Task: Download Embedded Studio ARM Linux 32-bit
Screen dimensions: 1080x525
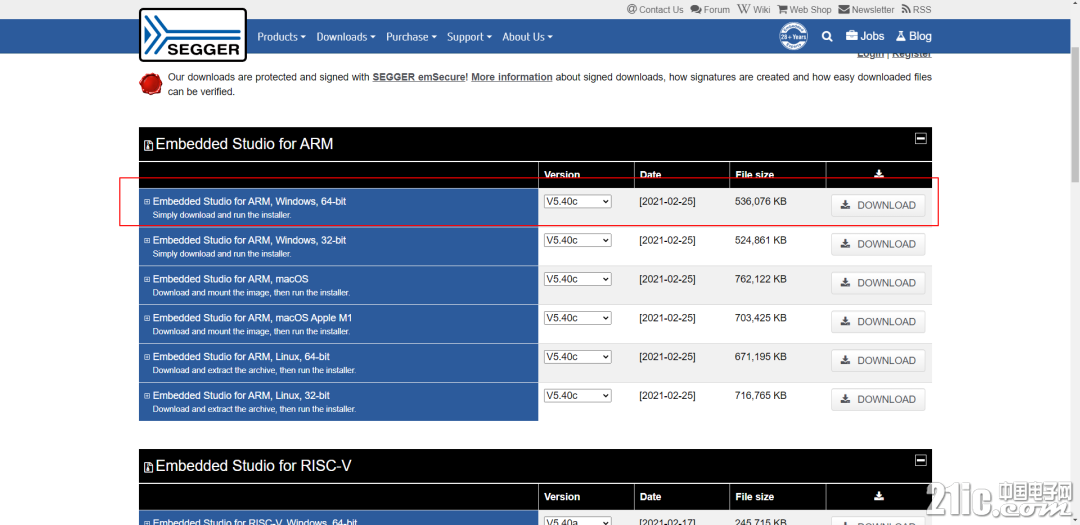Action: coord(878,399)
